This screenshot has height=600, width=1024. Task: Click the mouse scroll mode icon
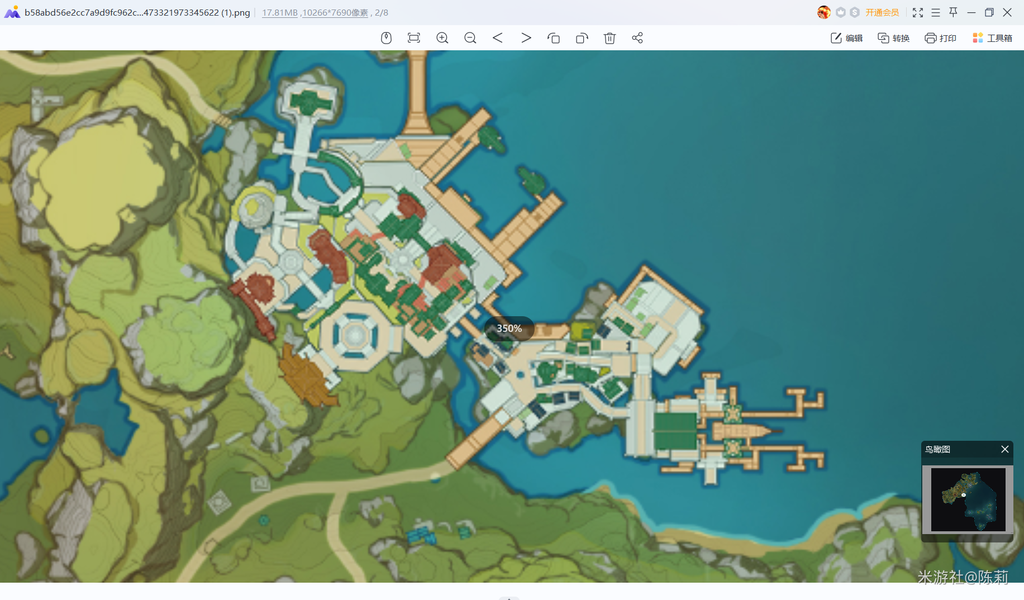[386, 38]
